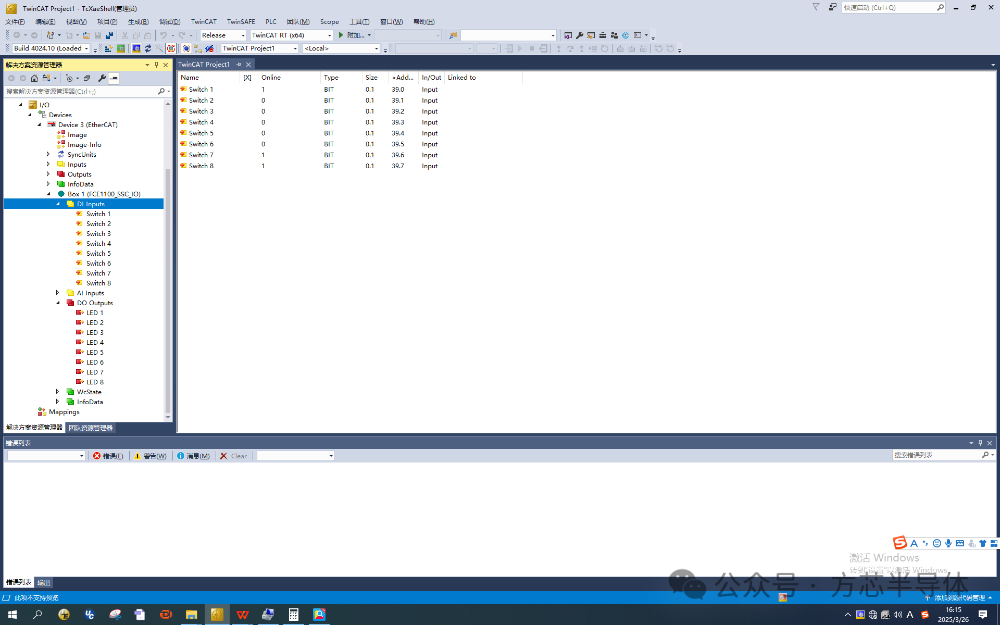Click the Clear button in Error List
1000x625 pixels.
pos(233,456)
